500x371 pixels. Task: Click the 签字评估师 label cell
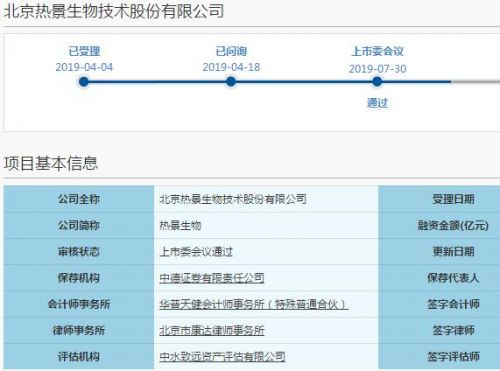(439, 357)
